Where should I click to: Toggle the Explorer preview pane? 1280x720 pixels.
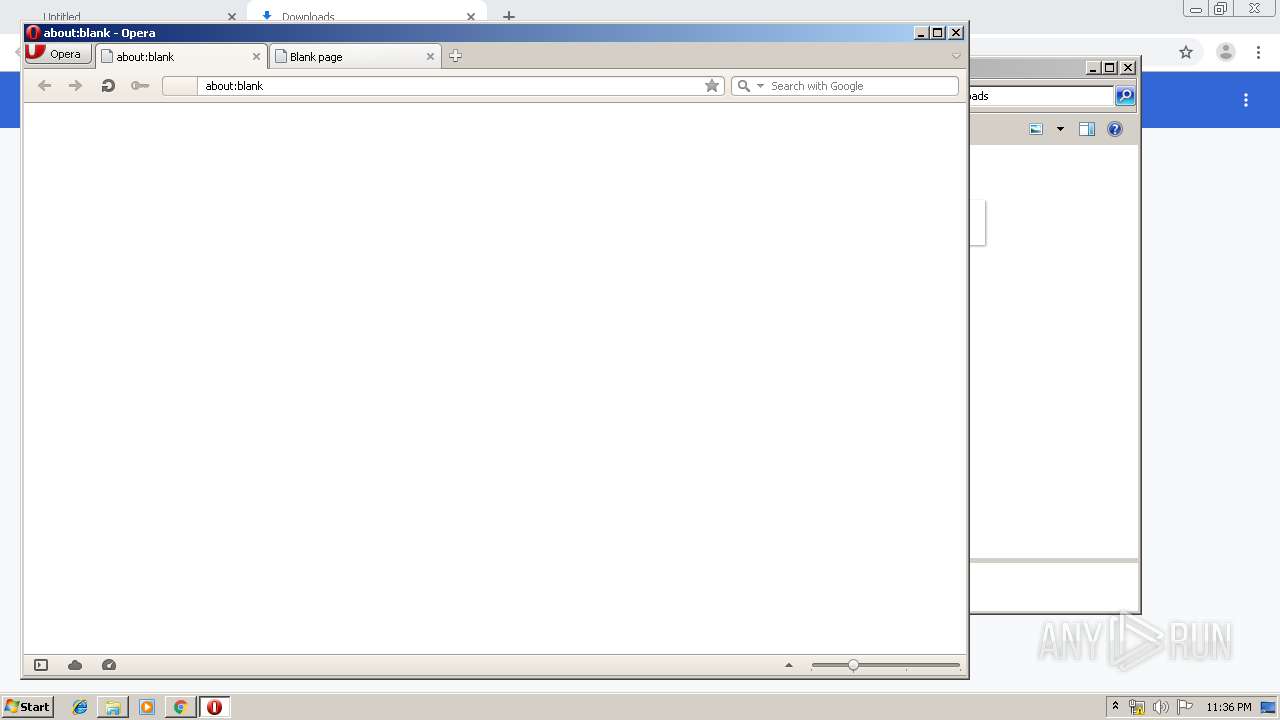click(x=1087, y=129)
